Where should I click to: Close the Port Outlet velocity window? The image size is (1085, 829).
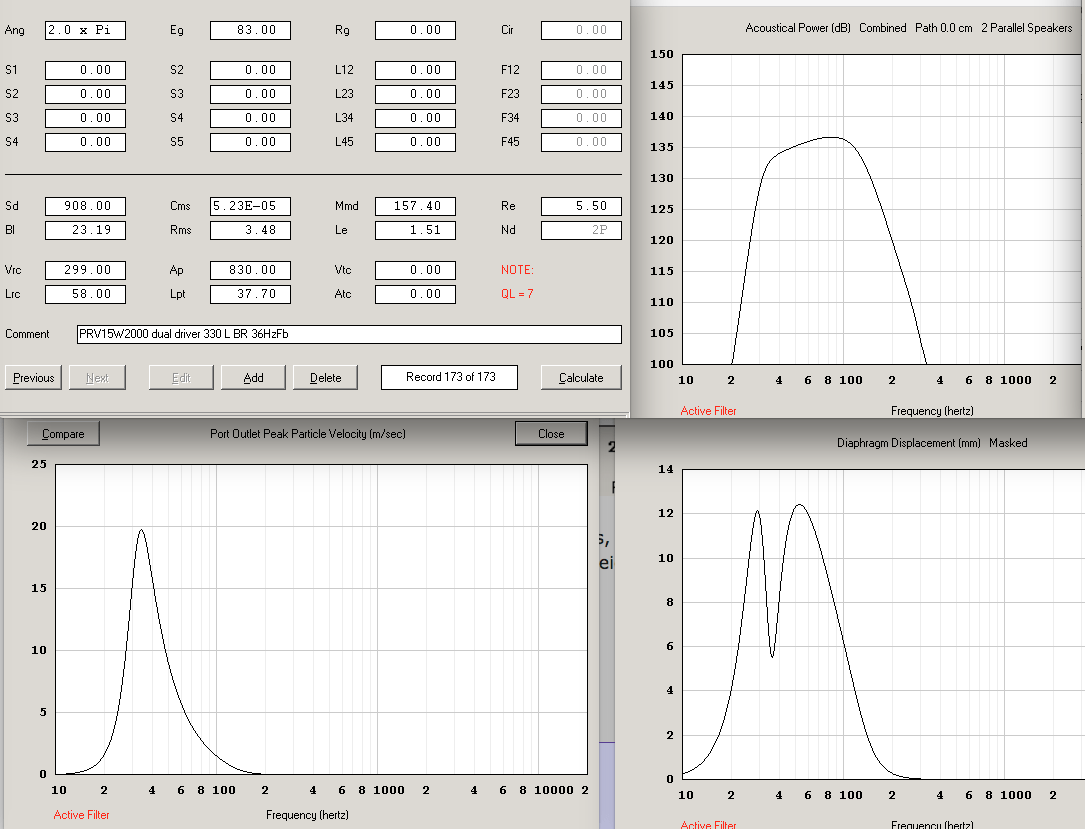coord(551,434)
